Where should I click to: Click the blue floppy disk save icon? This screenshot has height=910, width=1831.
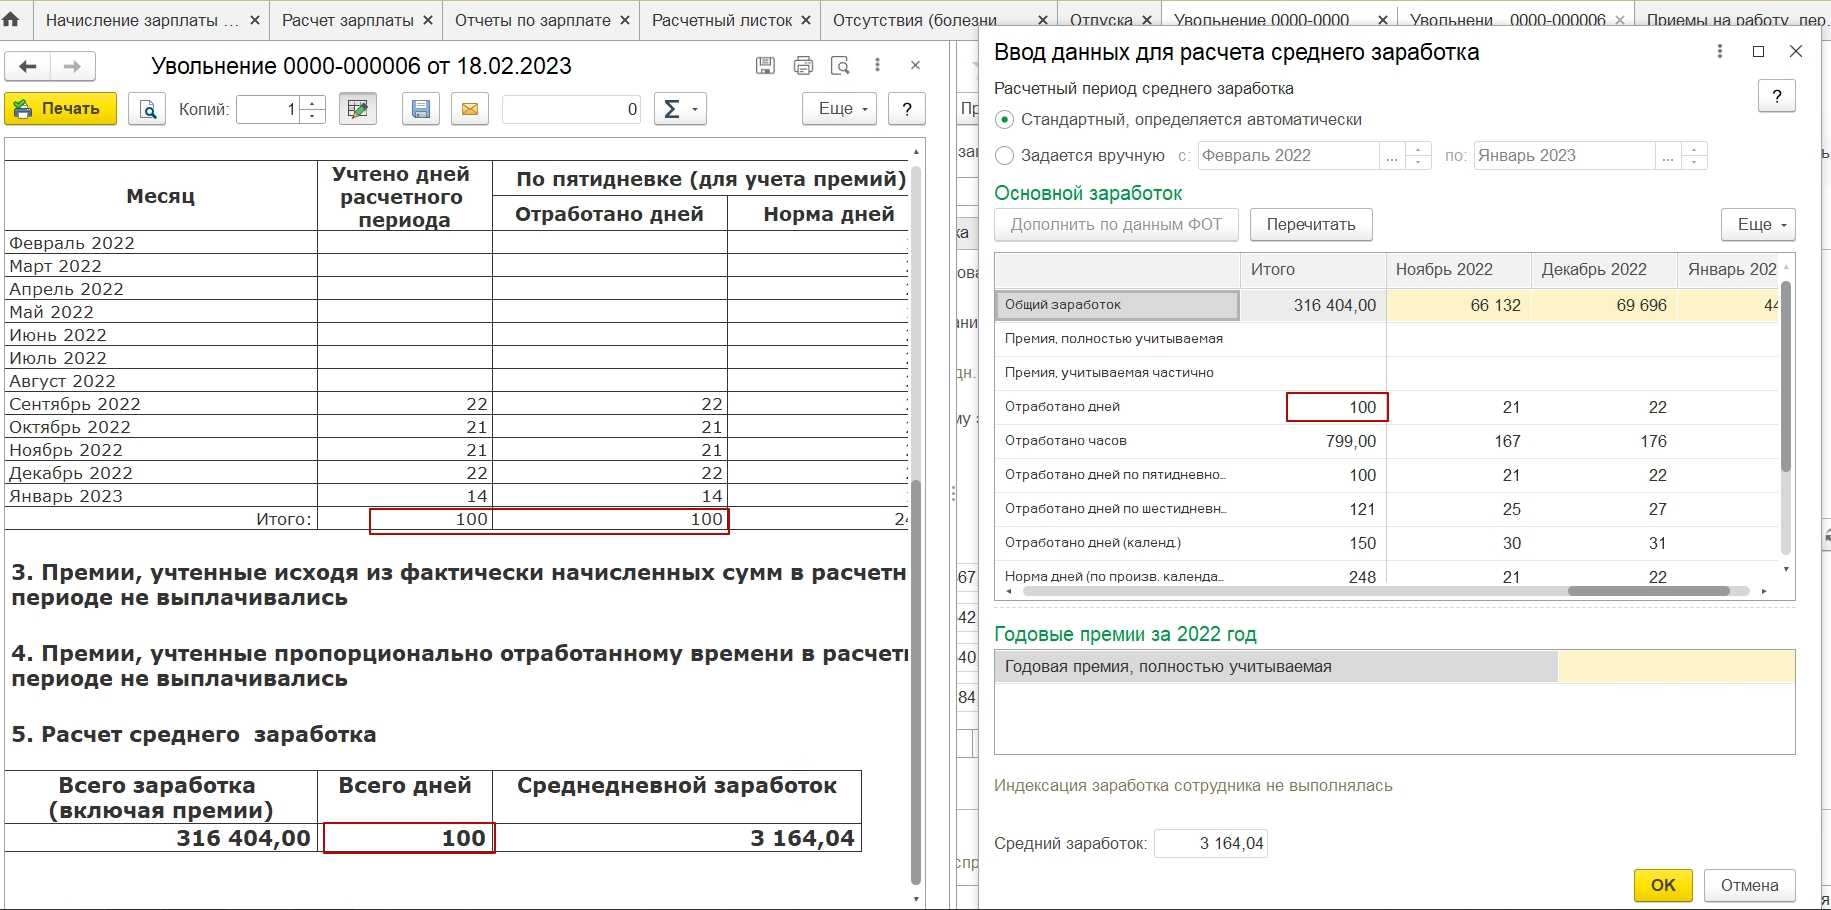click(421, 109)
